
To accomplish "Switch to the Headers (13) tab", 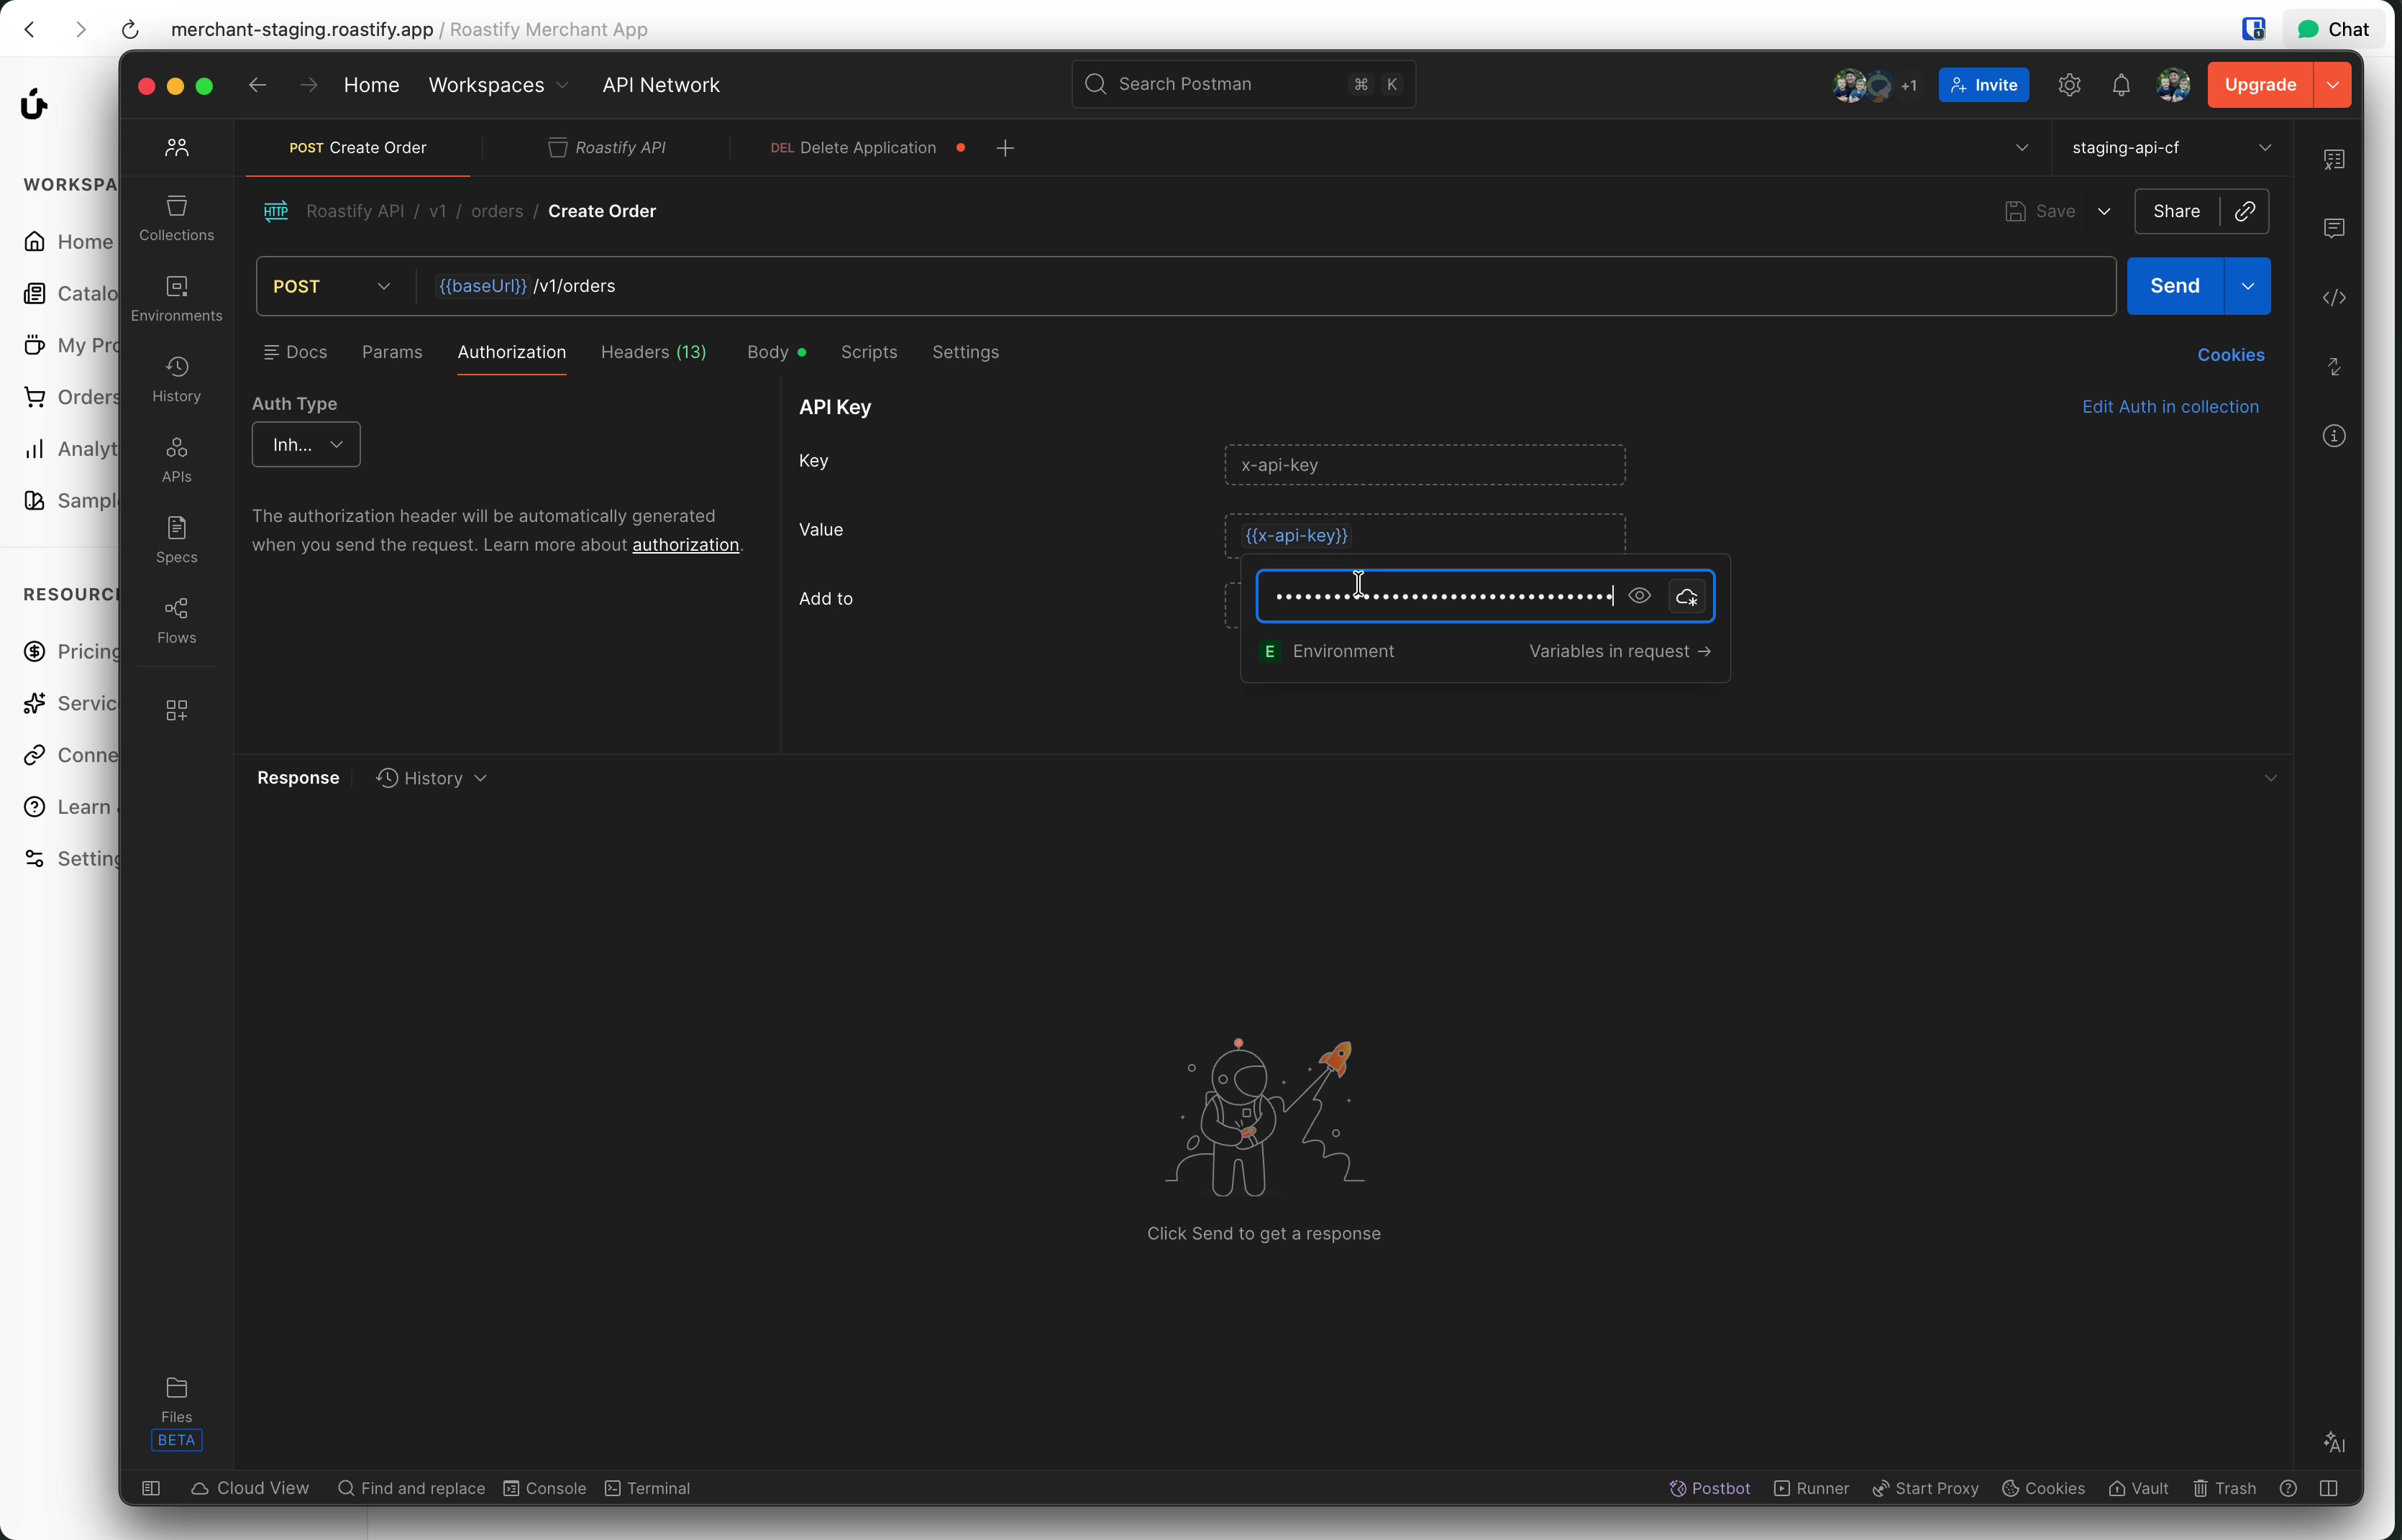I will [653, 352].
